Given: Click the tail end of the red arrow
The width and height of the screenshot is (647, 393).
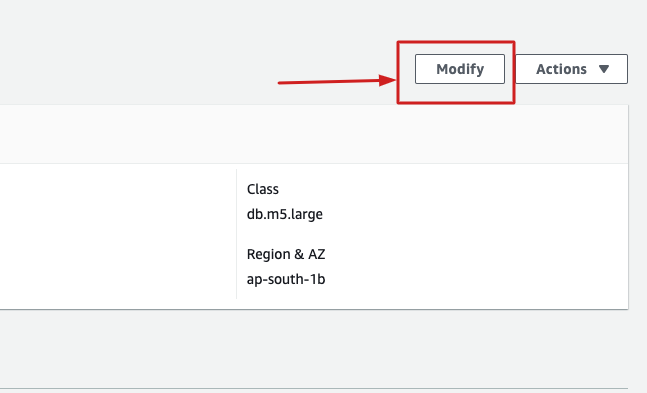Looking at the screenshot, I should (281, 83).
